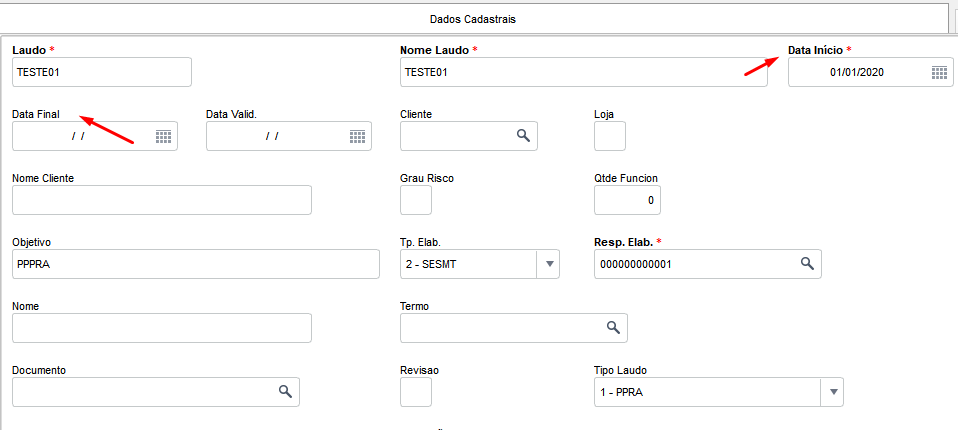Click the 'Data Início' field label
This screenshot has width=958, height=430.
tap(816, 49)
